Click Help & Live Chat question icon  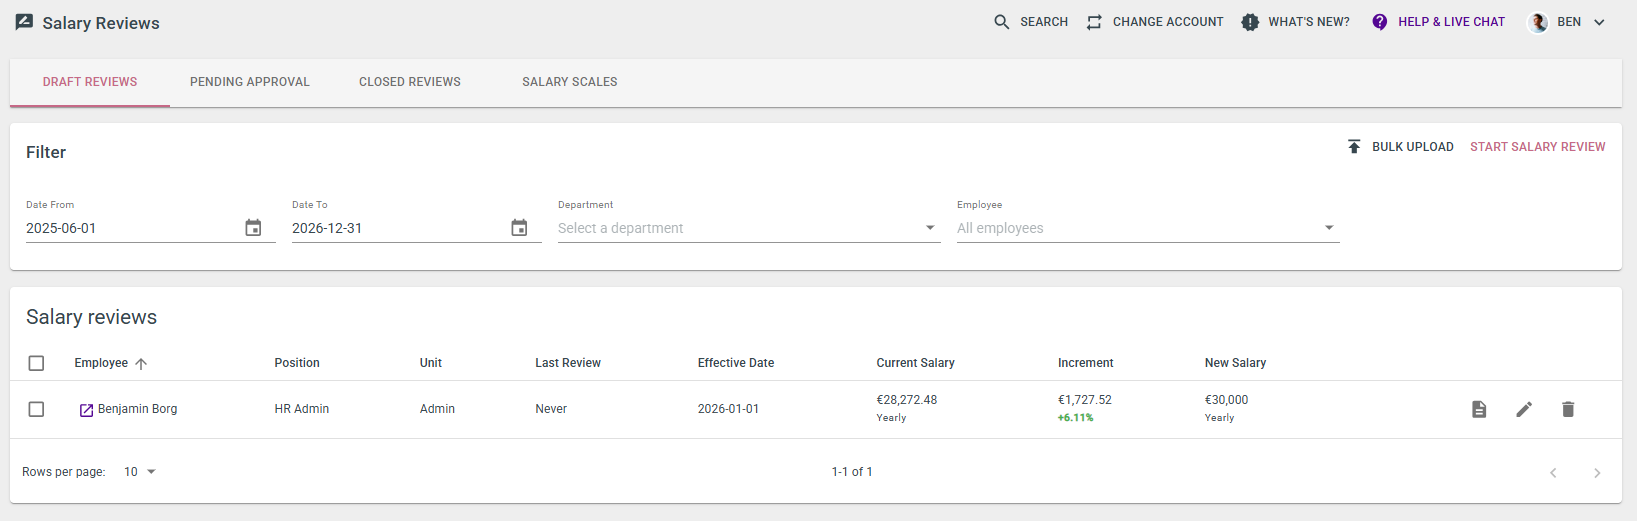[1380, 22]
